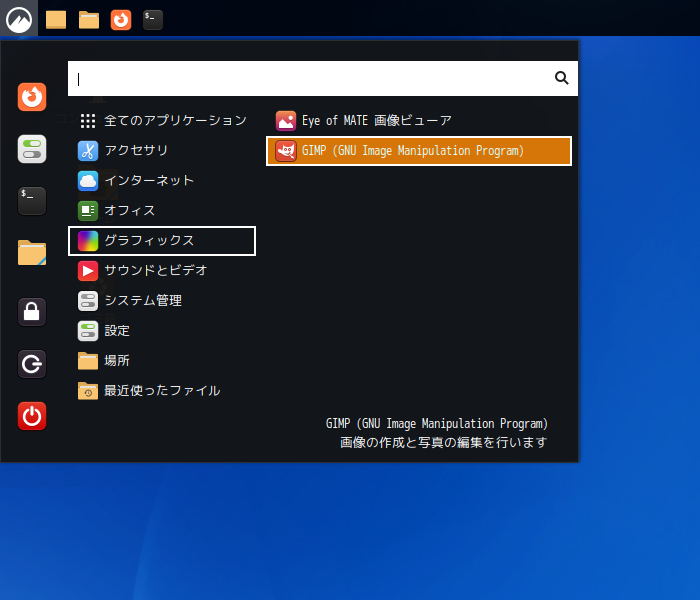The width and height of the screenshot is (700, 600).
Task: Click the recent files clock folder icon
Action: 88,391
